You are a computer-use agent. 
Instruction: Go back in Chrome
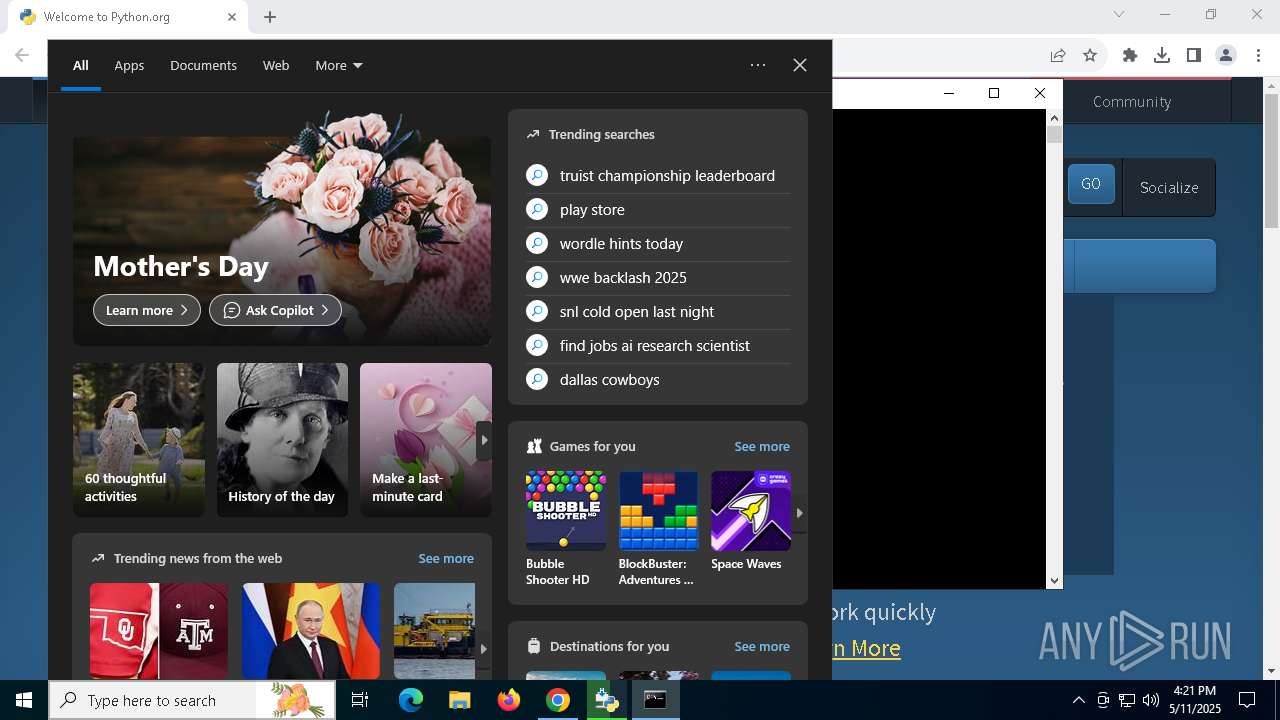click(x=23, y=56)
